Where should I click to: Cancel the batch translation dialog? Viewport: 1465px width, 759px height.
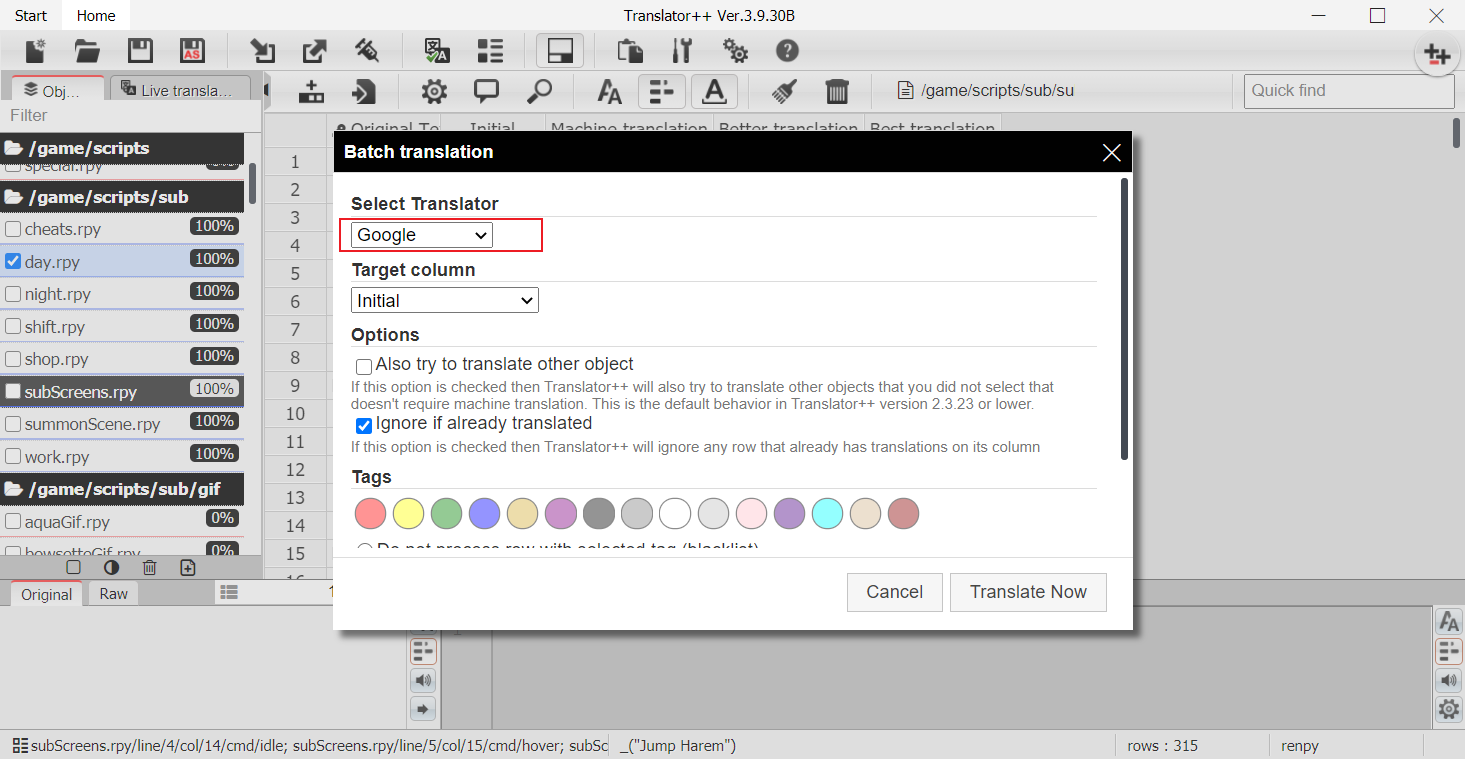coord(894,592)
